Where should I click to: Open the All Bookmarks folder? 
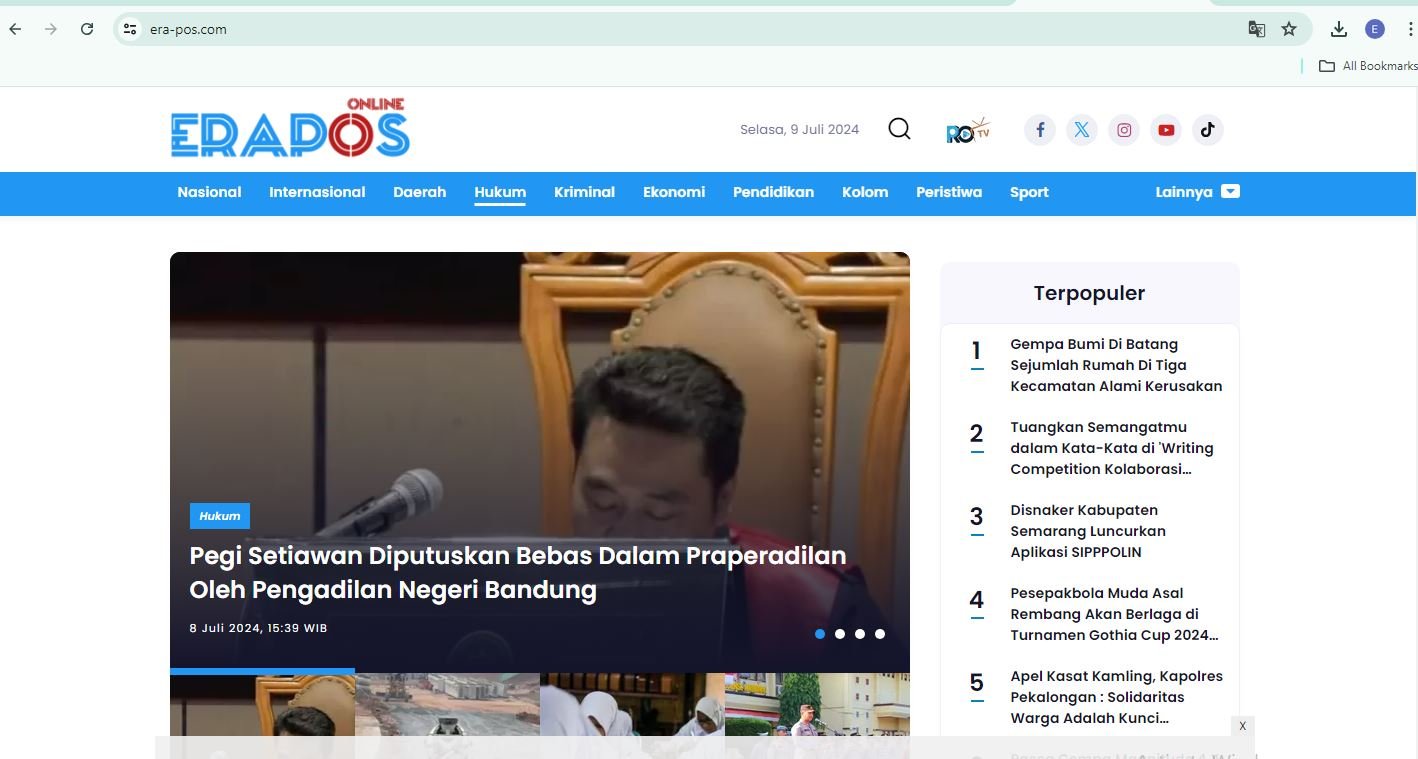point(1368,66)
